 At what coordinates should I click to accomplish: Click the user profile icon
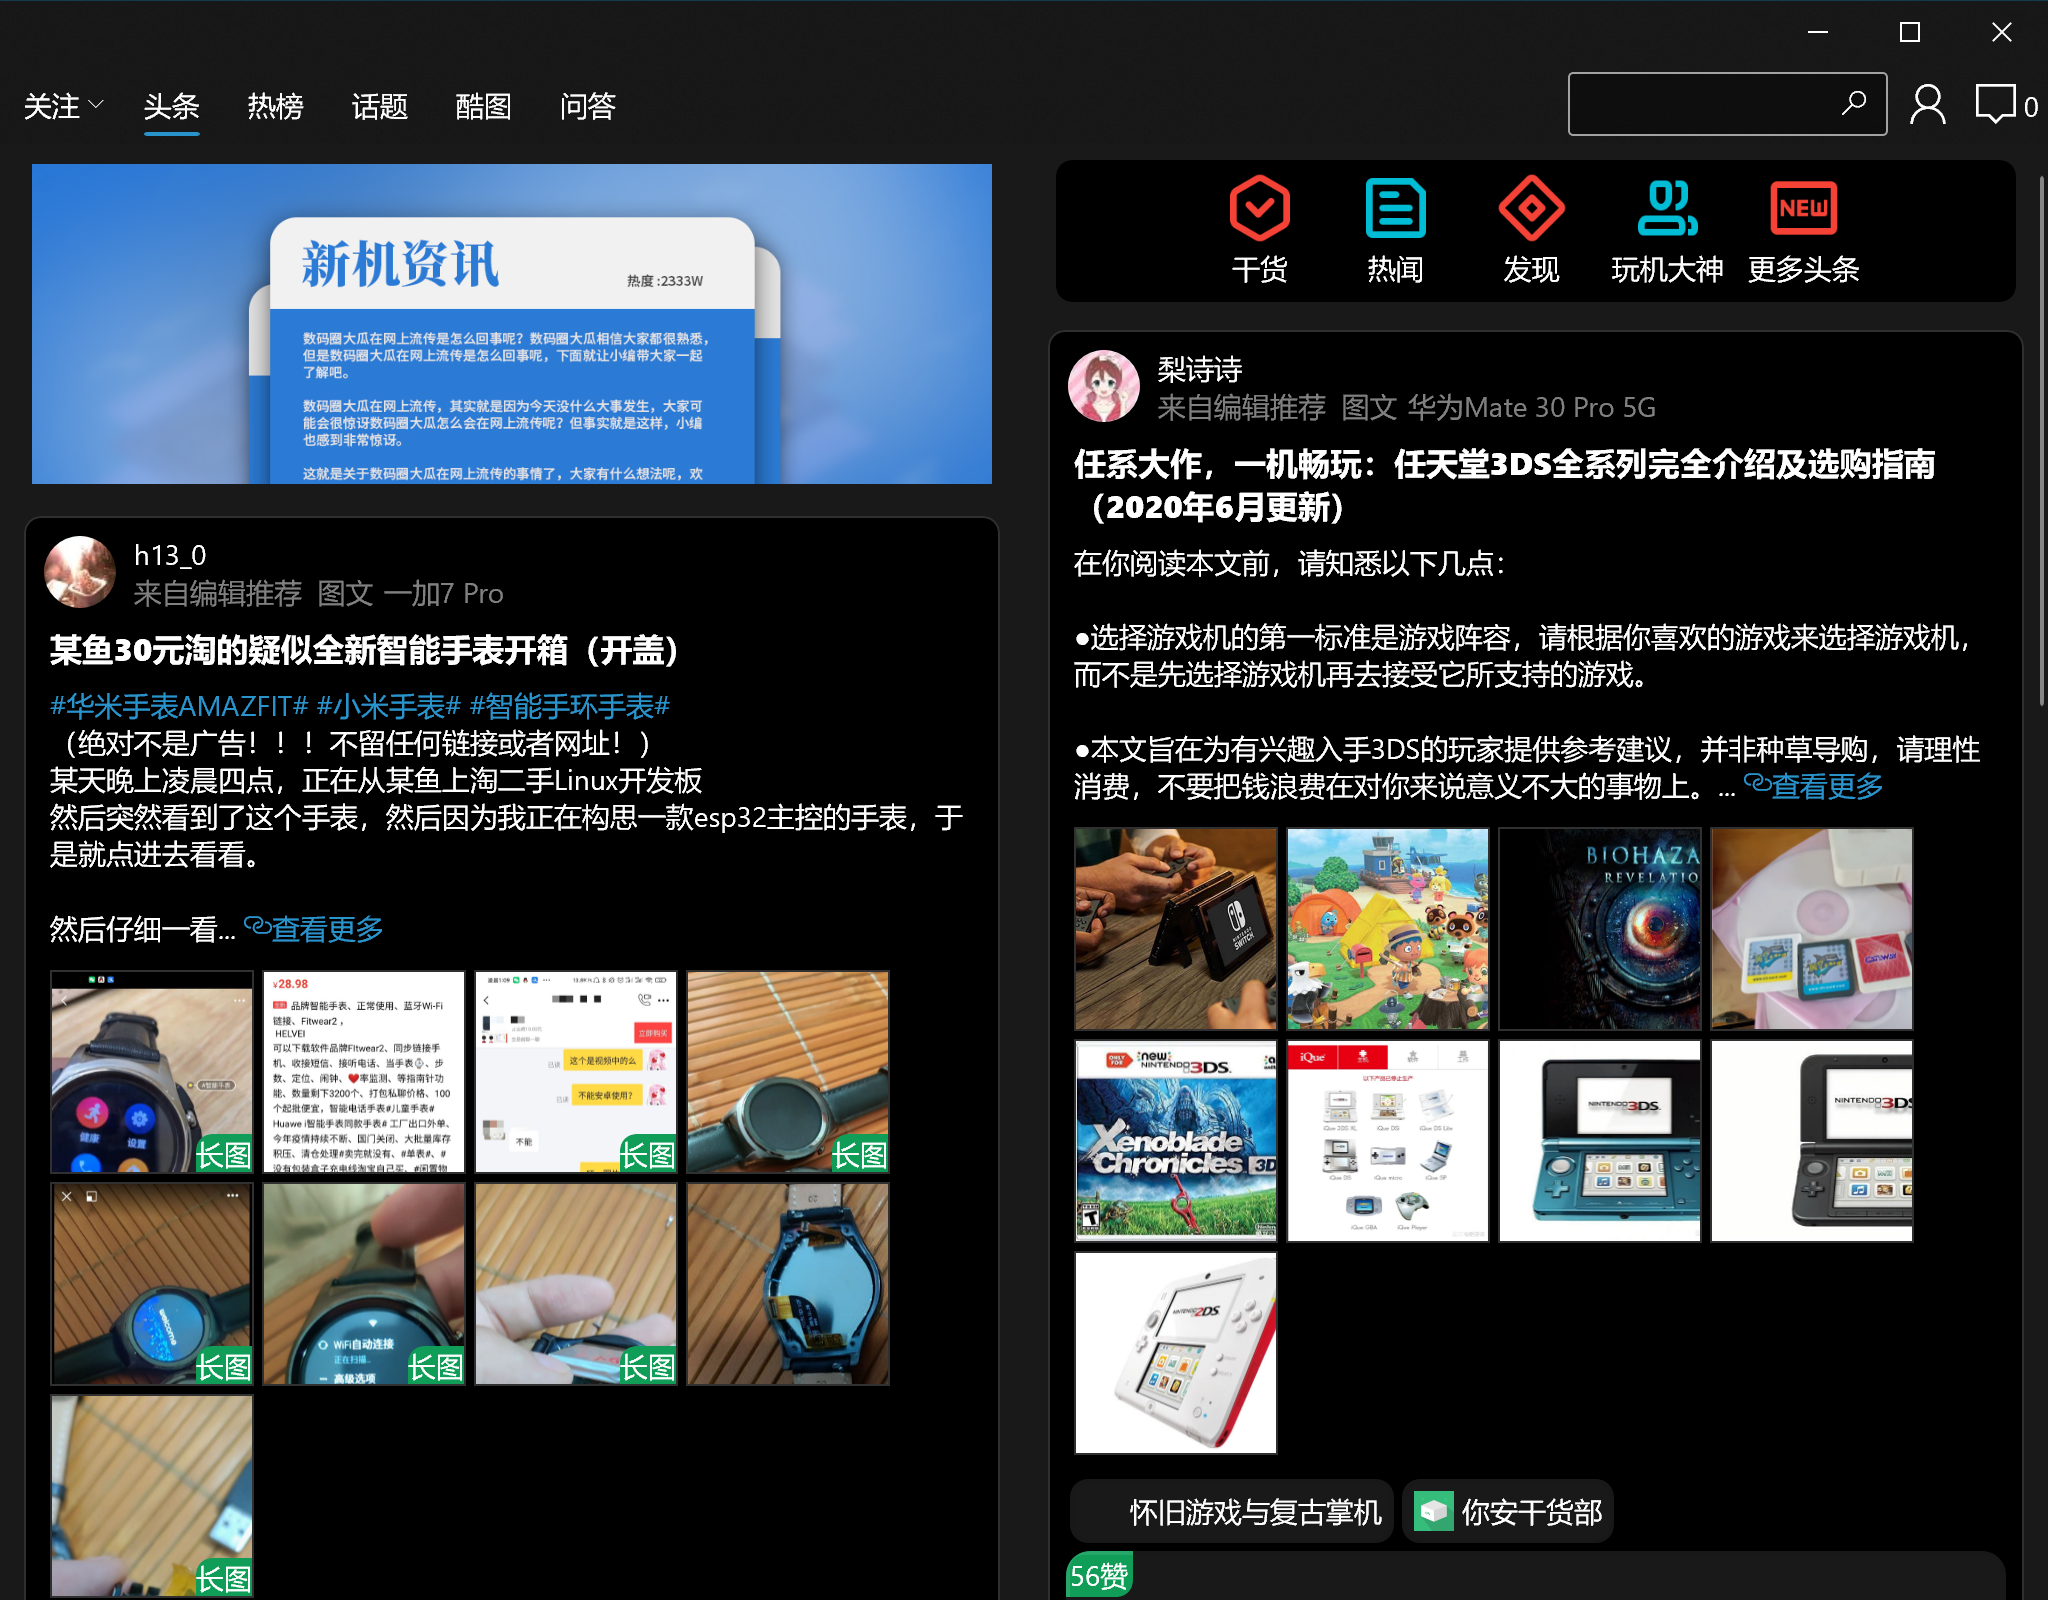tap(1927, 105)
